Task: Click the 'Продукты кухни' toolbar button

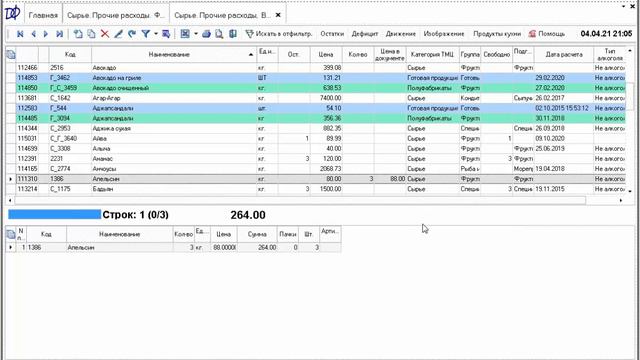Action: [497, 34]
